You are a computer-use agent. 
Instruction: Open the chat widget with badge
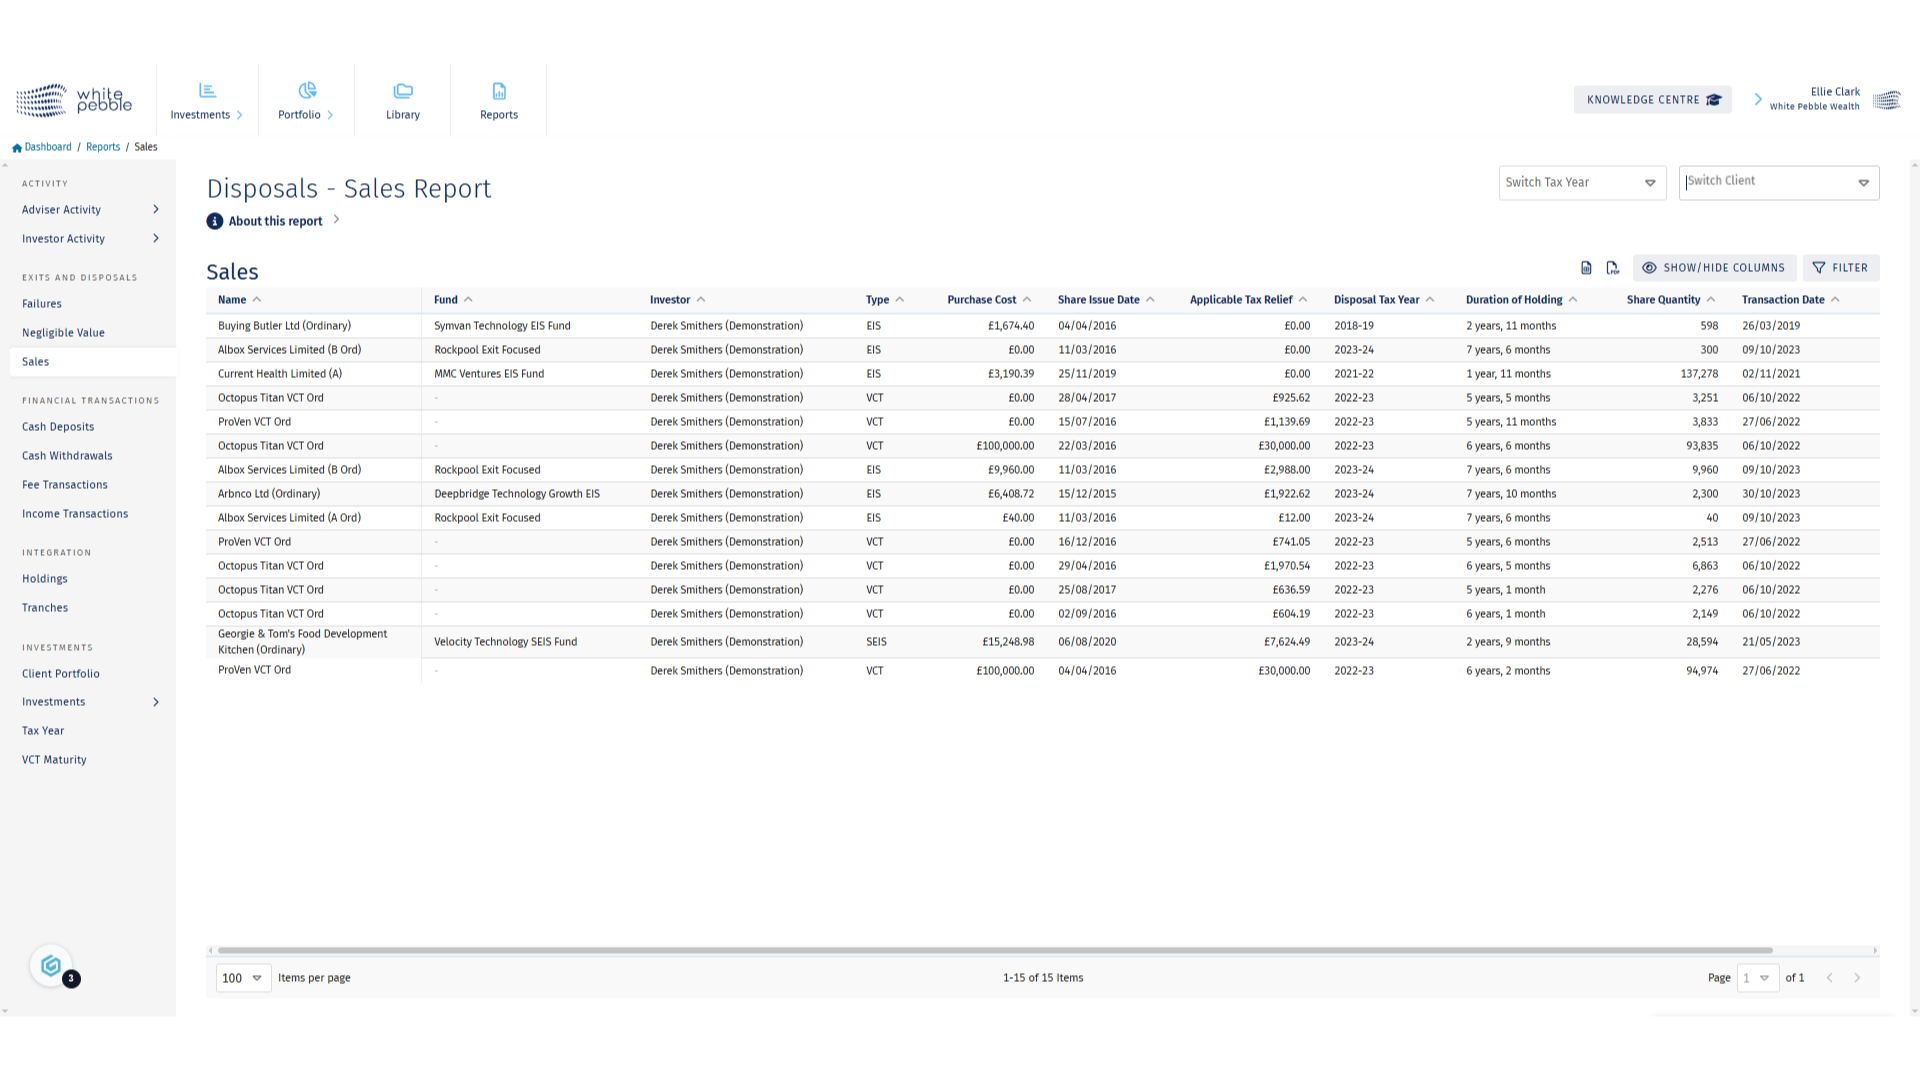pyautogui.click(x=51, y=966)
